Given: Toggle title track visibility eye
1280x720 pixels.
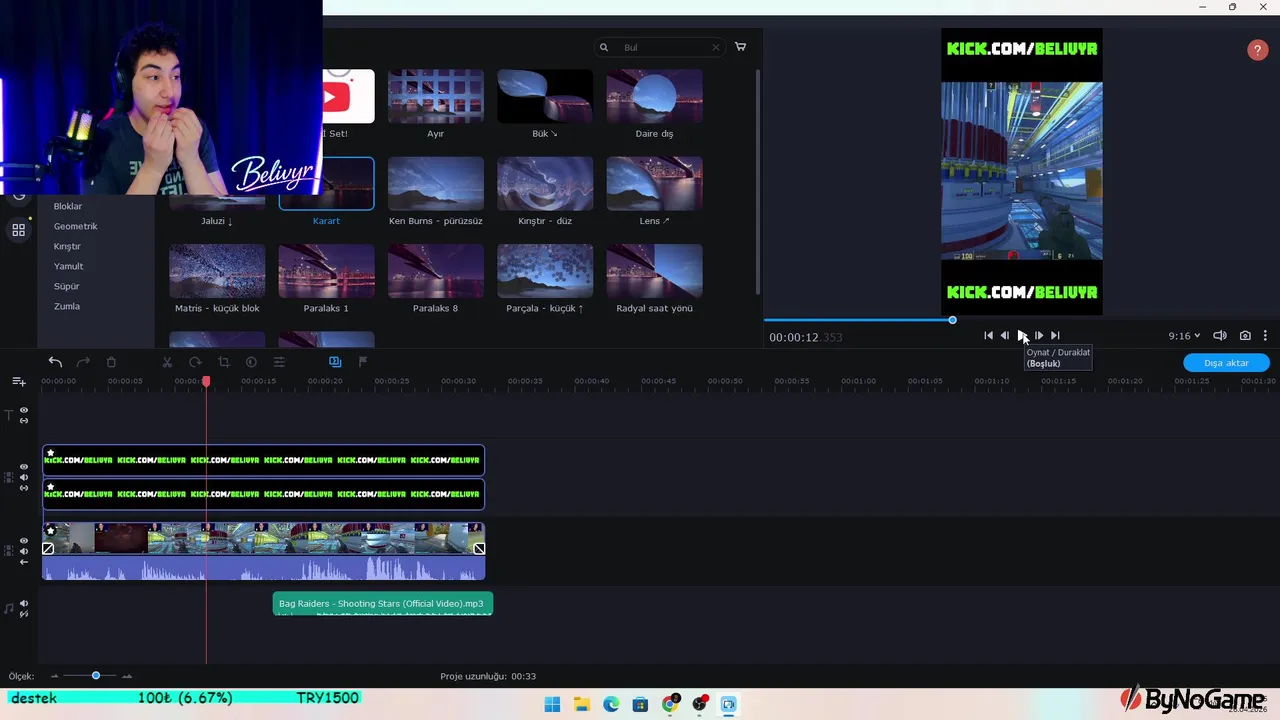Looking at the screenshot, I should pos(24,410).
